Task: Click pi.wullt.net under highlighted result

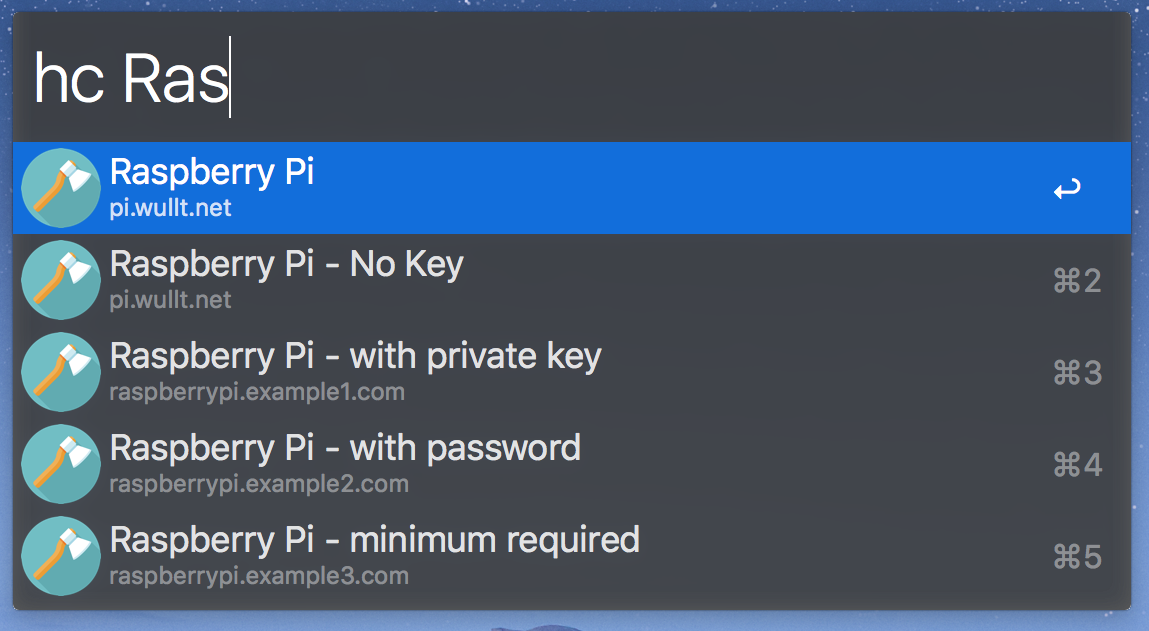Action: coord(170,208)
